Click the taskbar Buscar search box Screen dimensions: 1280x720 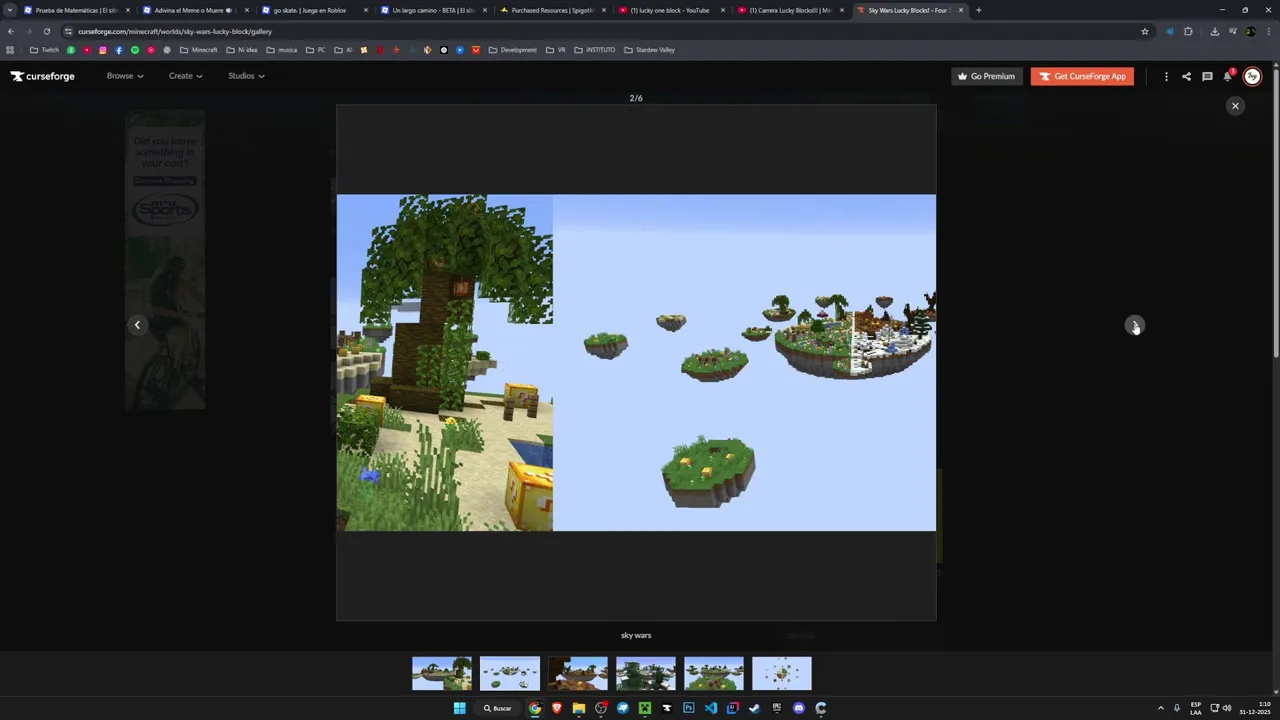497,708
